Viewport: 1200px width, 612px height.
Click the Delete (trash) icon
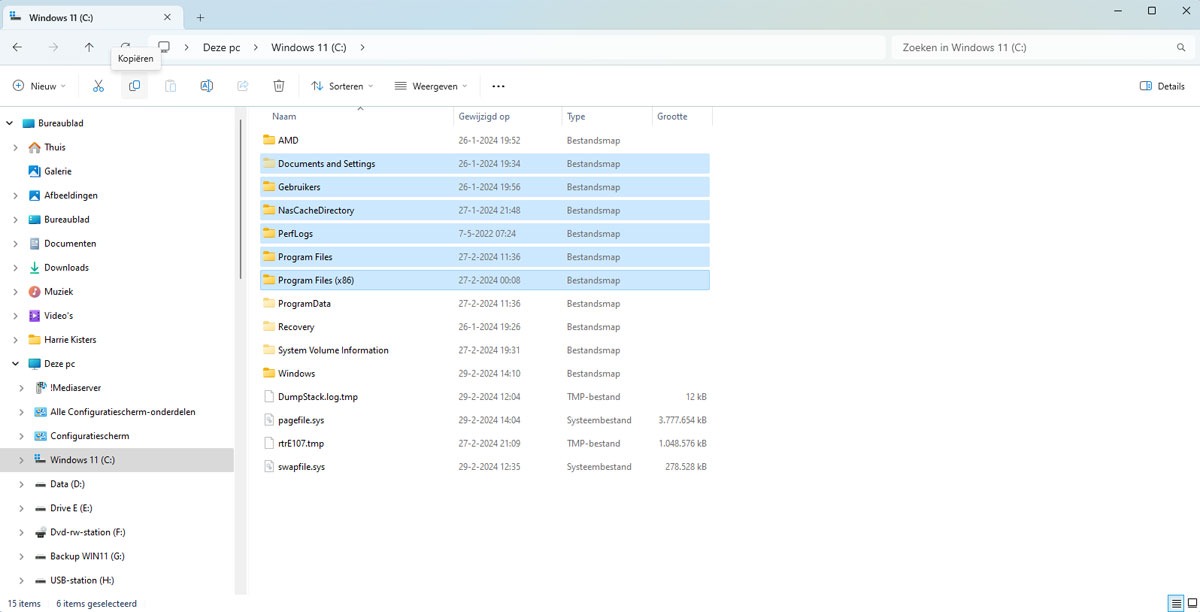tap(278, 85)
